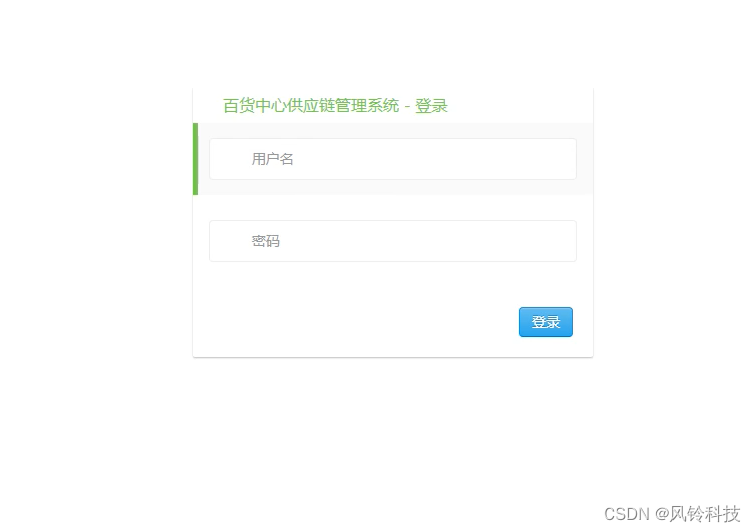
Task: Click empty card area left of 登录 button
Action: 357,322
